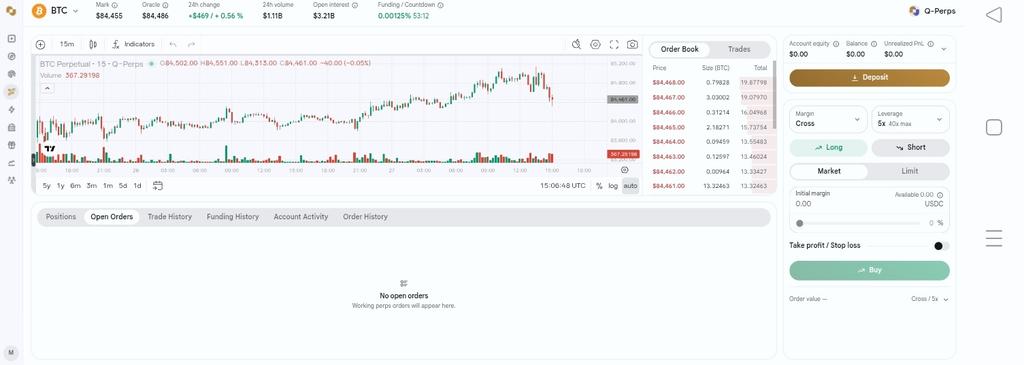Click the palette-shaped icon in left sidebar
The image size is (1024, 365).
click(11, 74)
